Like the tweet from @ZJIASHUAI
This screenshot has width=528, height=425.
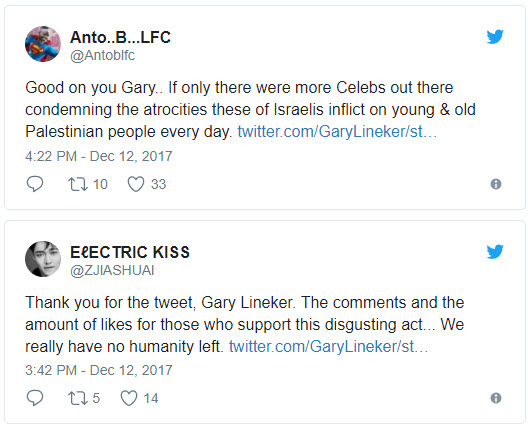pos(129,398)
